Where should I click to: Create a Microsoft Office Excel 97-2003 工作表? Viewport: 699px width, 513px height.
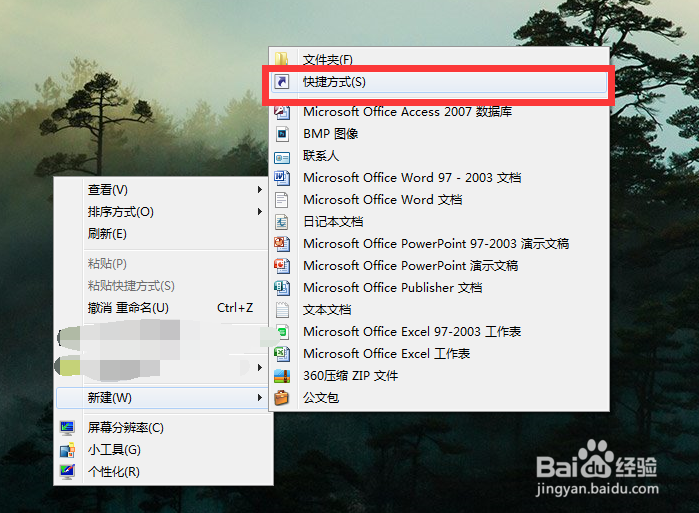pos(439,332)
